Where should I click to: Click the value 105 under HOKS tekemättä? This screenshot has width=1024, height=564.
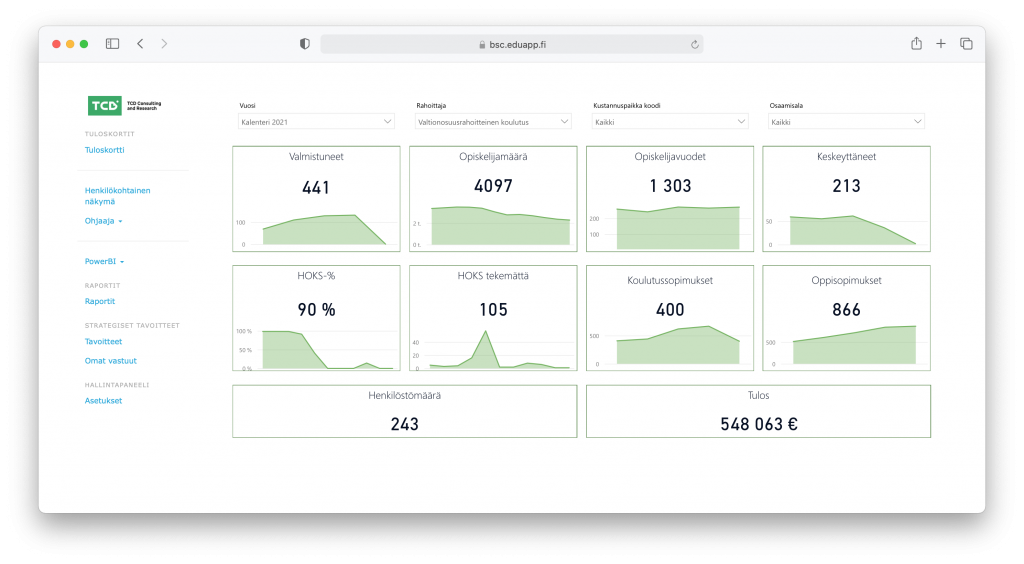[x=493, y=309]
